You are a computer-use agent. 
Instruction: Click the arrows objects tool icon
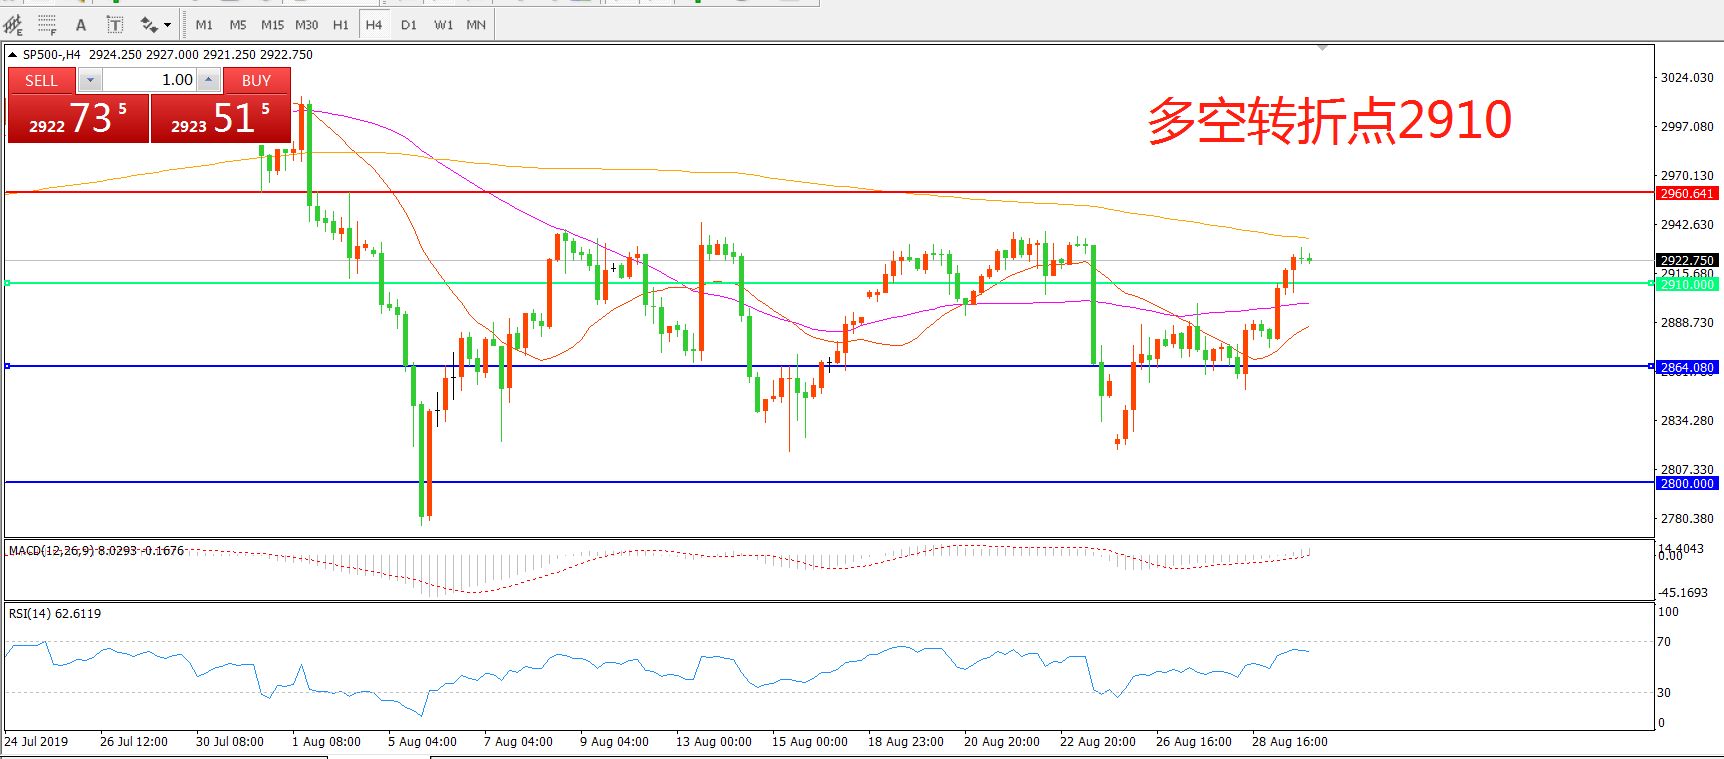tap(149, 25)
